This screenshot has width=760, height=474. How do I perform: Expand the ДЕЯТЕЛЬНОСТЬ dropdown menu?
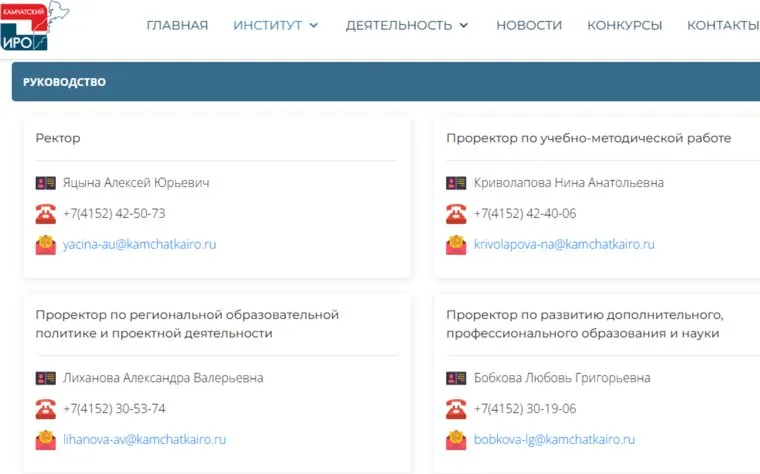tap(407, 25)
